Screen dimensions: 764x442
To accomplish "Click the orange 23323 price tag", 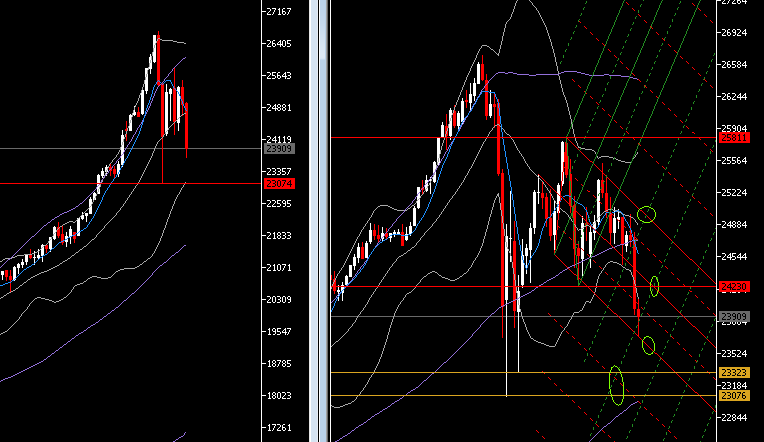I will click(x=734, y=372).
